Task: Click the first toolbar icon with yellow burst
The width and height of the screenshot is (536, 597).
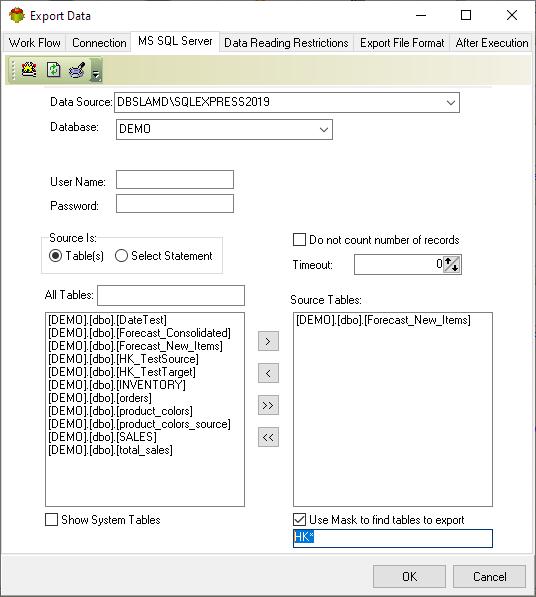Action: 29,70
